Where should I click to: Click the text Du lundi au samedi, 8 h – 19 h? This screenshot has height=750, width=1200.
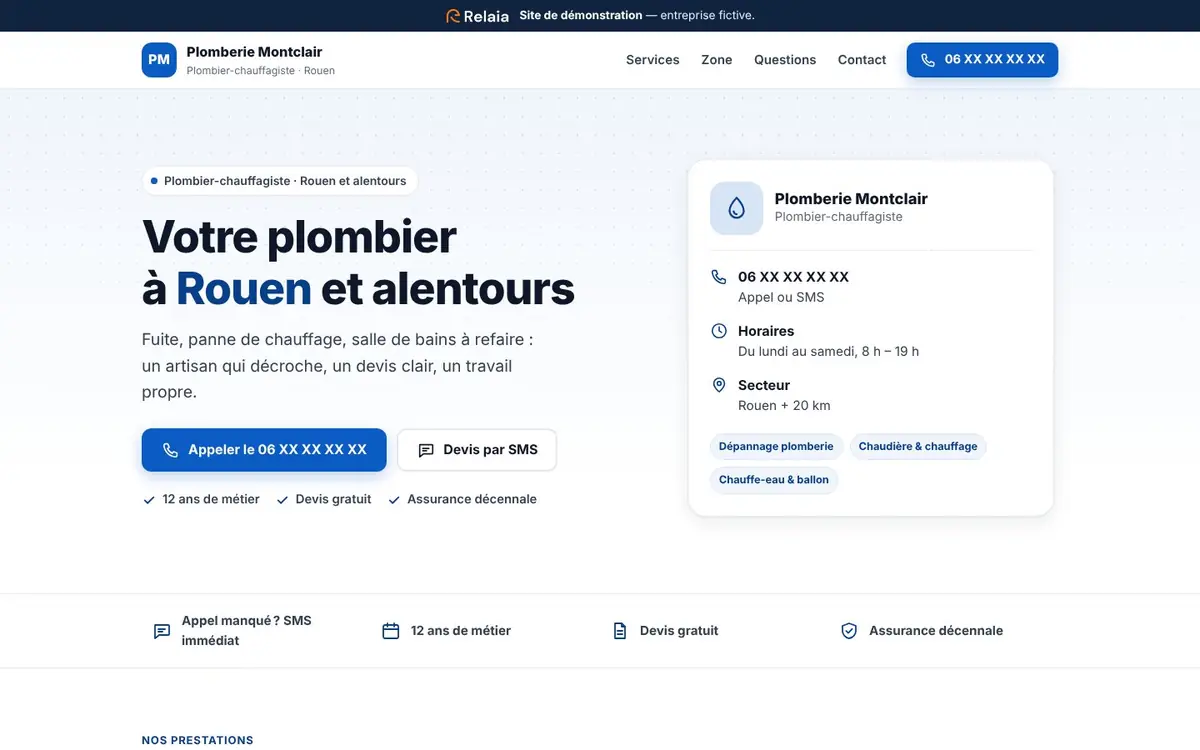click(828, 351)
